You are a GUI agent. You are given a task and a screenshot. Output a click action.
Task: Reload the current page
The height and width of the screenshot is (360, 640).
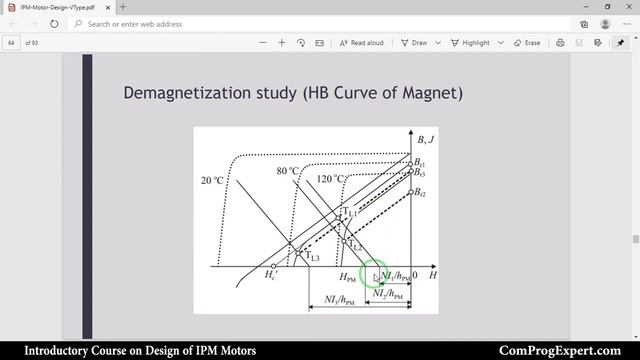(54, 24)
